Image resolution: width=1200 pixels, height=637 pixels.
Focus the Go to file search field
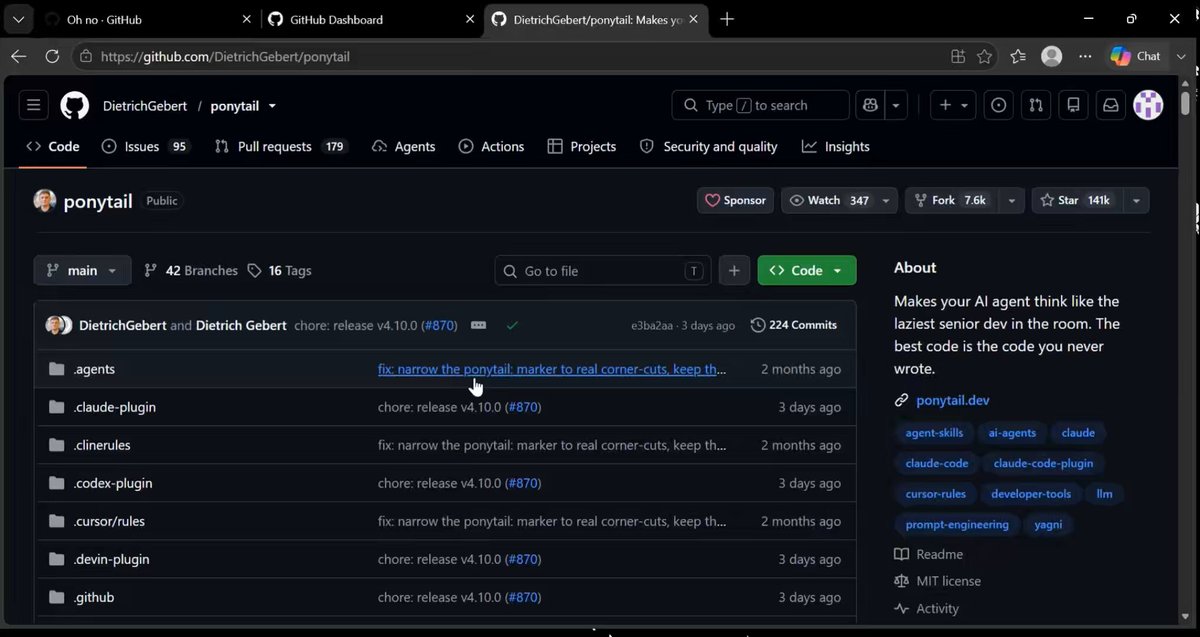[x=603, y=270]
